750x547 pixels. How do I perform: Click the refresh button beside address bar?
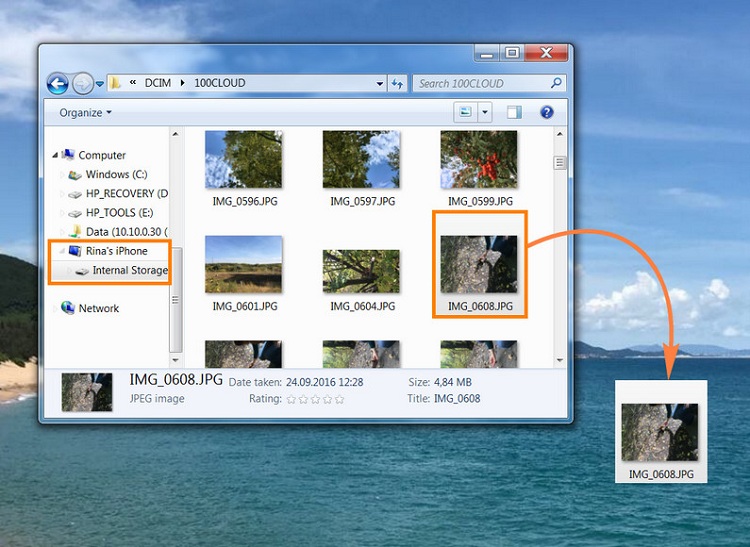(396, 84)
